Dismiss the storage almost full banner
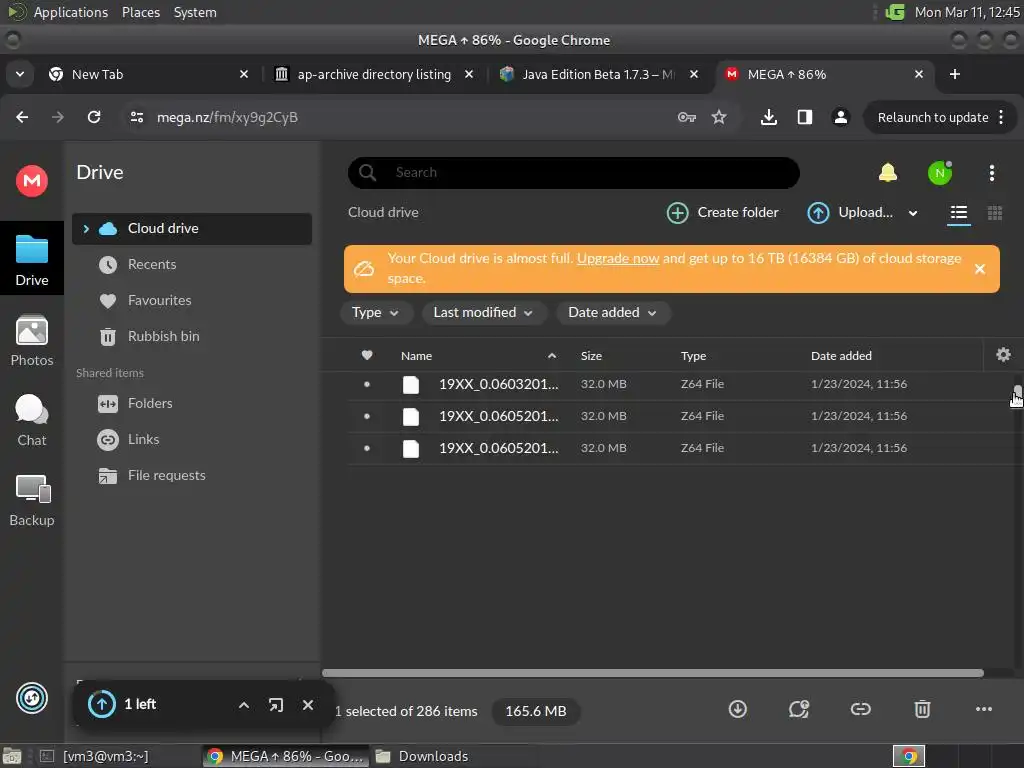This screenshot has height=768, width=1024. [980, 269]
